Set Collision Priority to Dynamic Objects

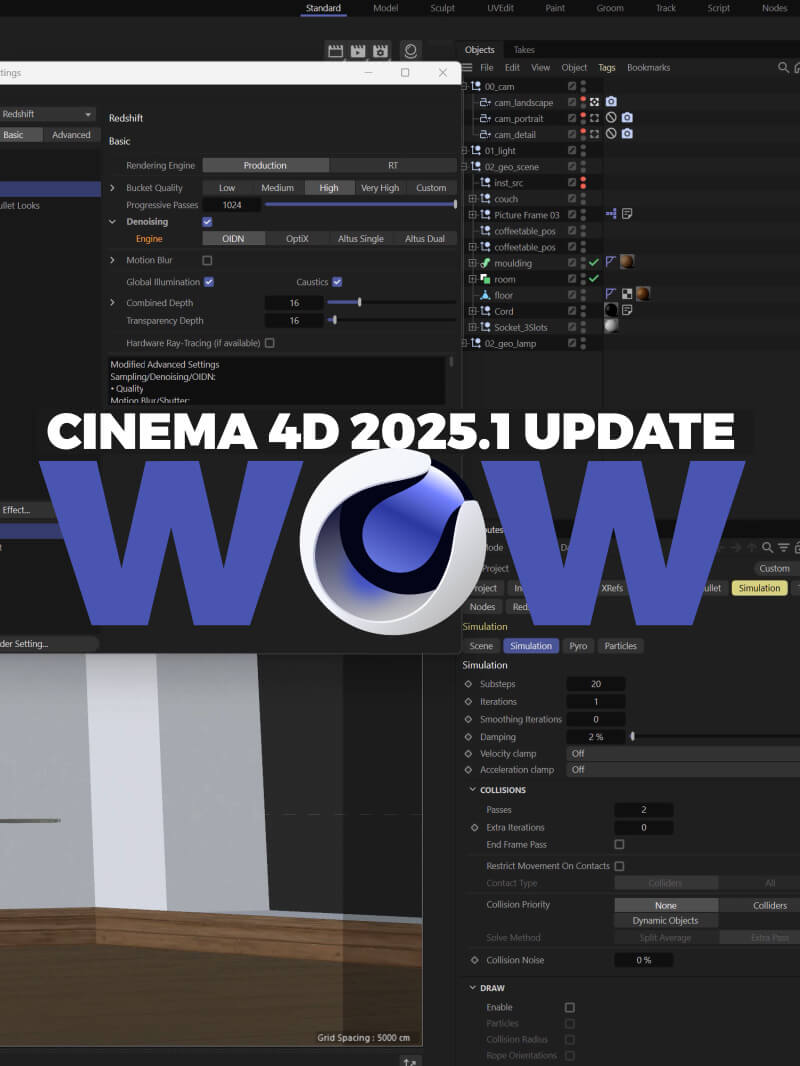[665, 921]
